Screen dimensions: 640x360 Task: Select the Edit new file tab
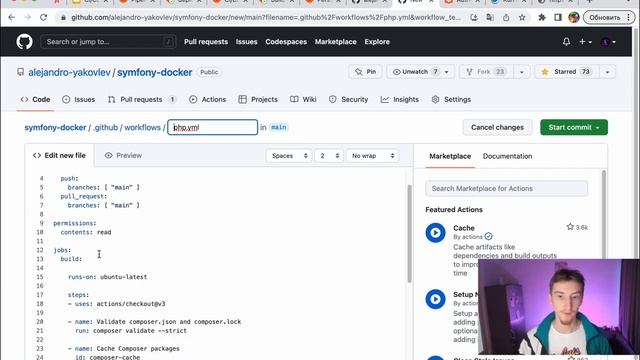pos(59,156)
